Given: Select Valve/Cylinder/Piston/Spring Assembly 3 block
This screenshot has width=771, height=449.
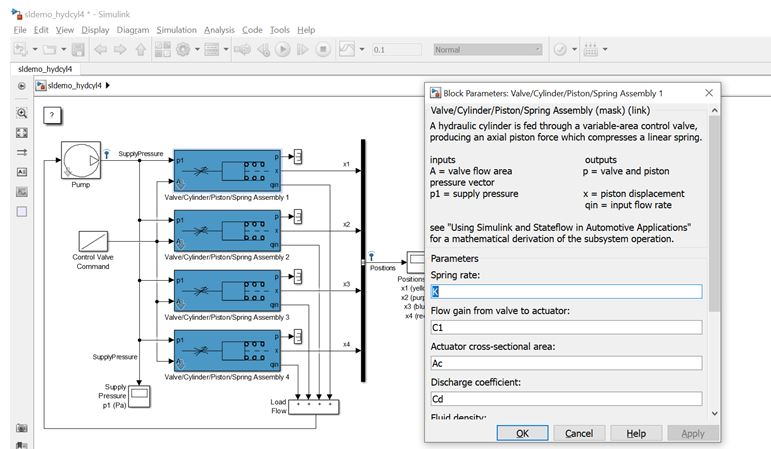Looking at the screenshot, I should tap(227, 290).
